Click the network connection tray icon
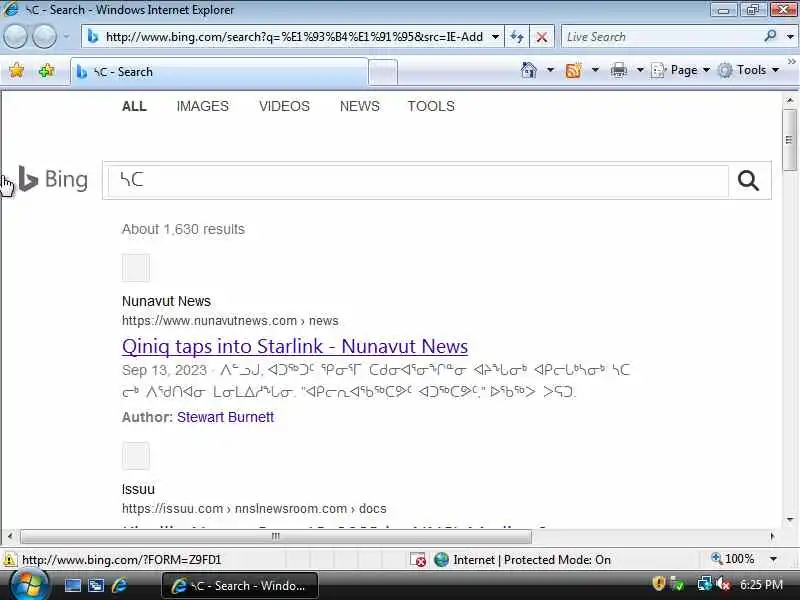 (704, 583)
